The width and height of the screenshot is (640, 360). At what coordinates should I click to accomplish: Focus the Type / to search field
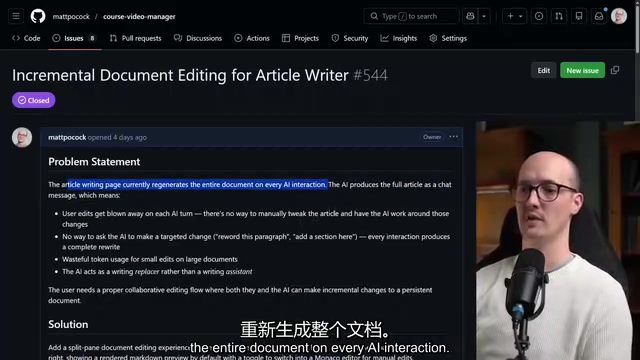pyautogui.click(x=411, y=16)
